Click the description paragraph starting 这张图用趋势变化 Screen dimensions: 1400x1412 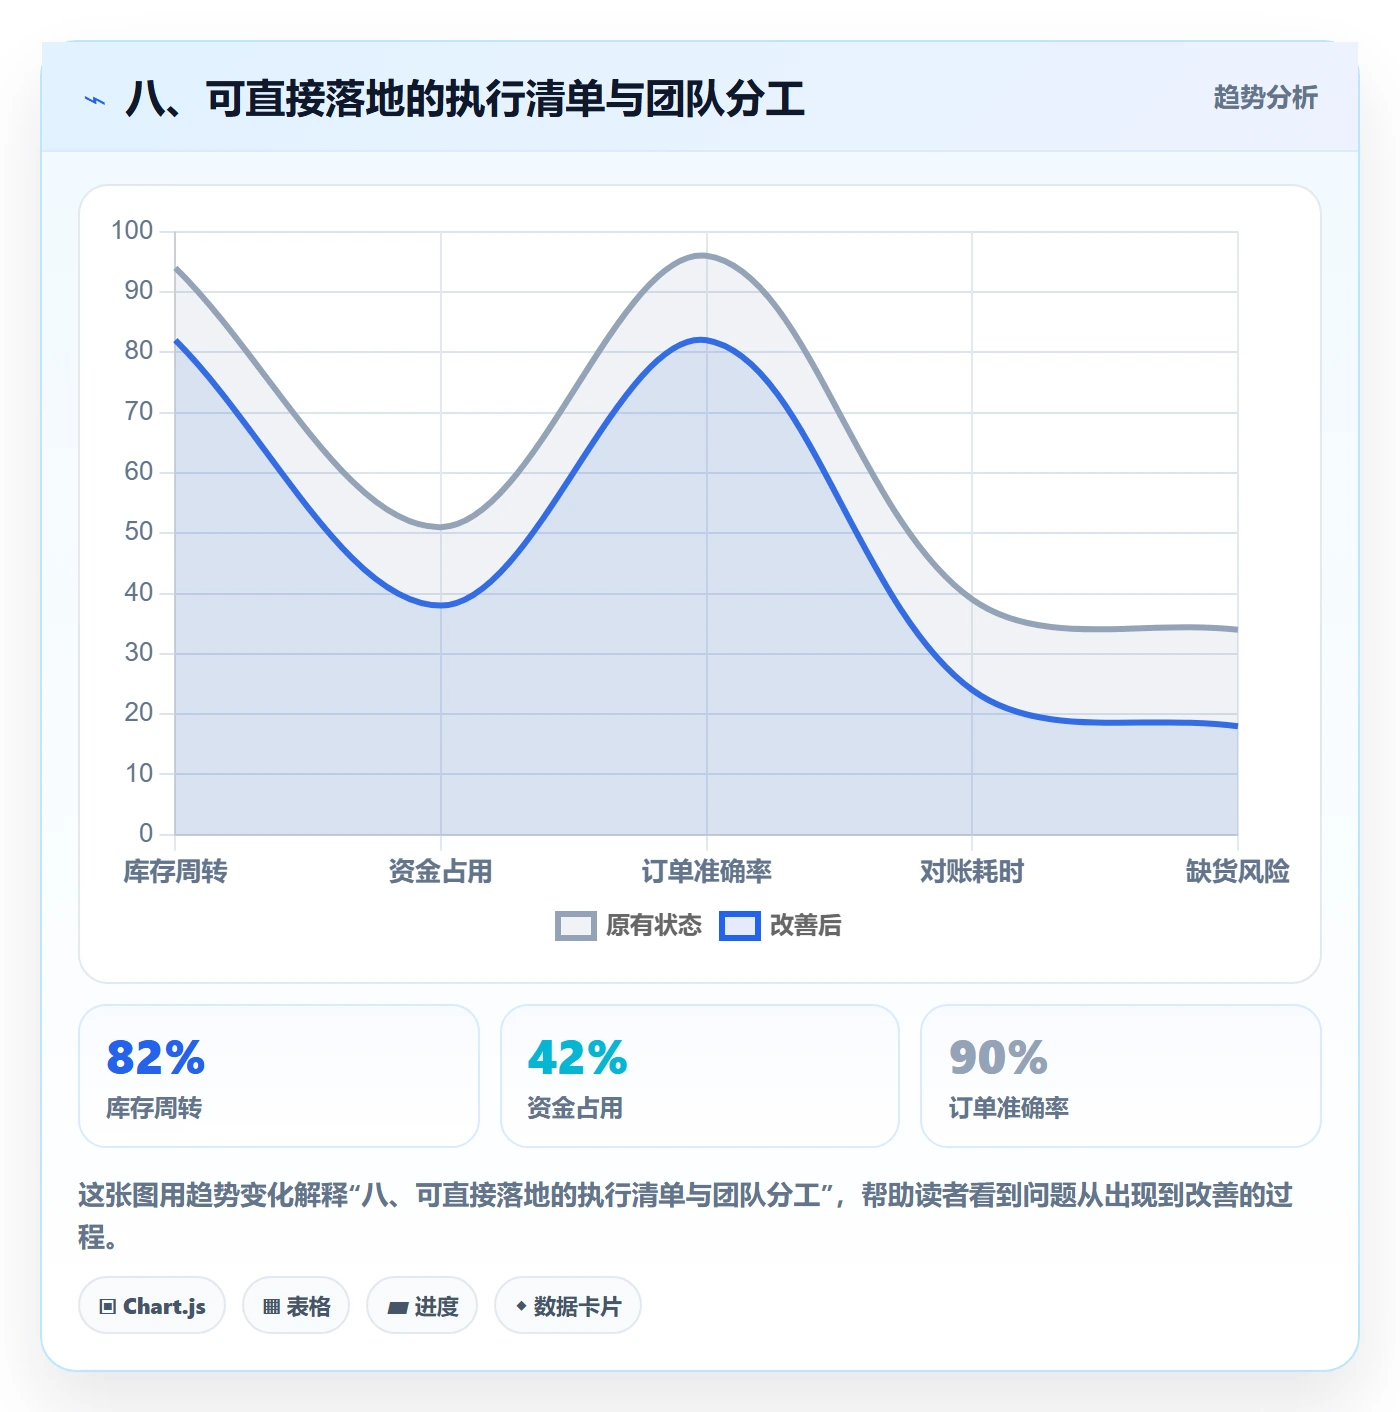click(686, 1216)
